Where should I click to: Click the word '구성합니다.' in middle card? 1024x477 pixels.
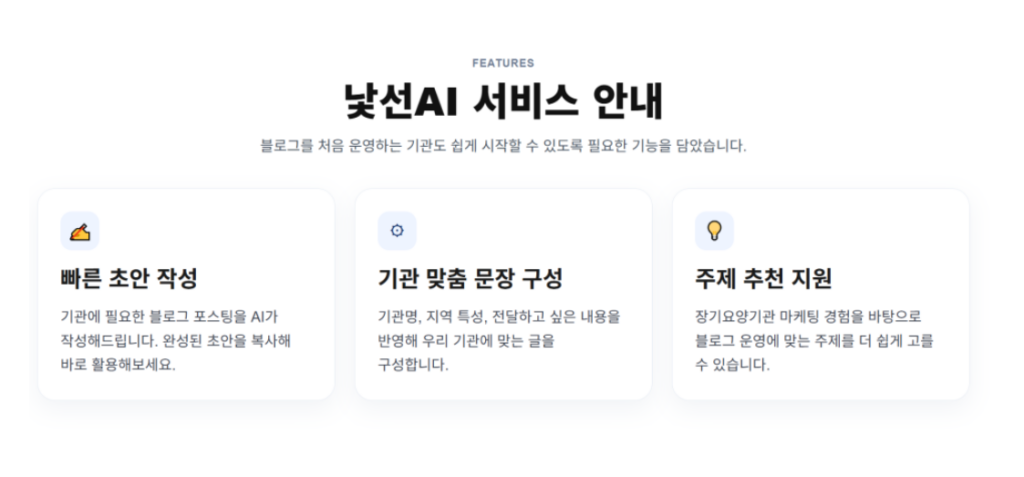pos(413,364)
